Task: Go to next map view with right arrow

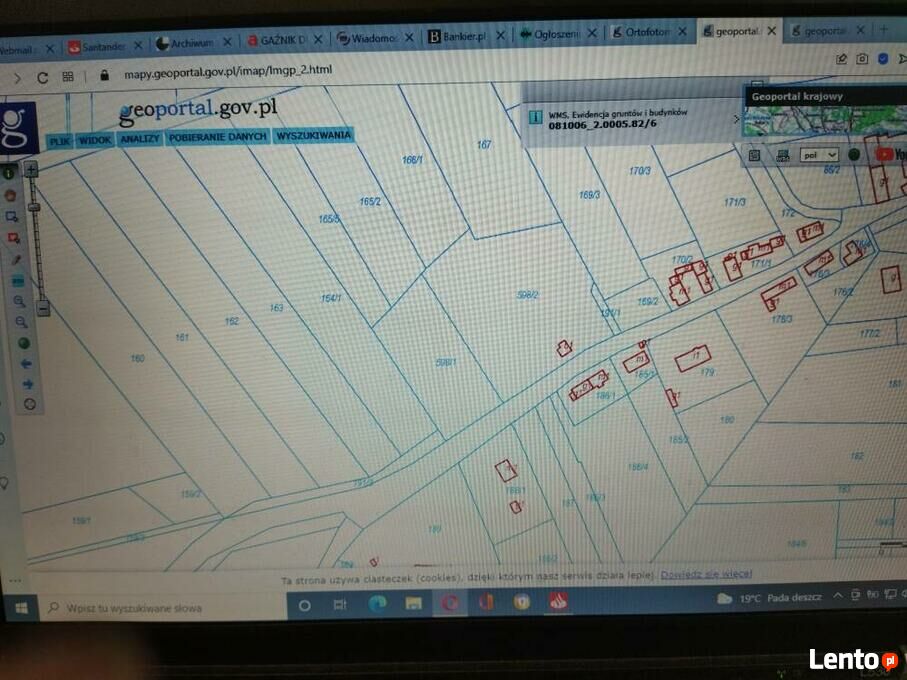Action: click(x=28, y=384)
